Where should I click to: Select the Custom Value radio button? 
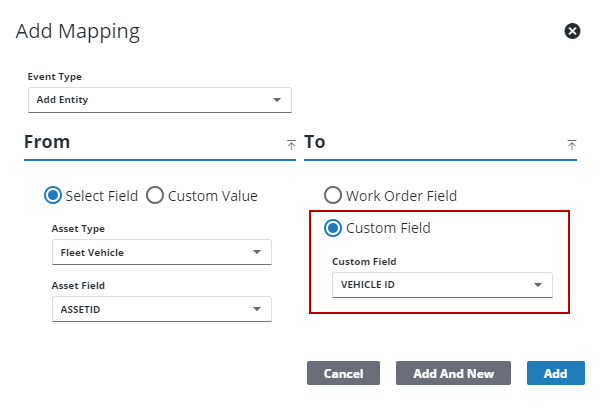155,196
